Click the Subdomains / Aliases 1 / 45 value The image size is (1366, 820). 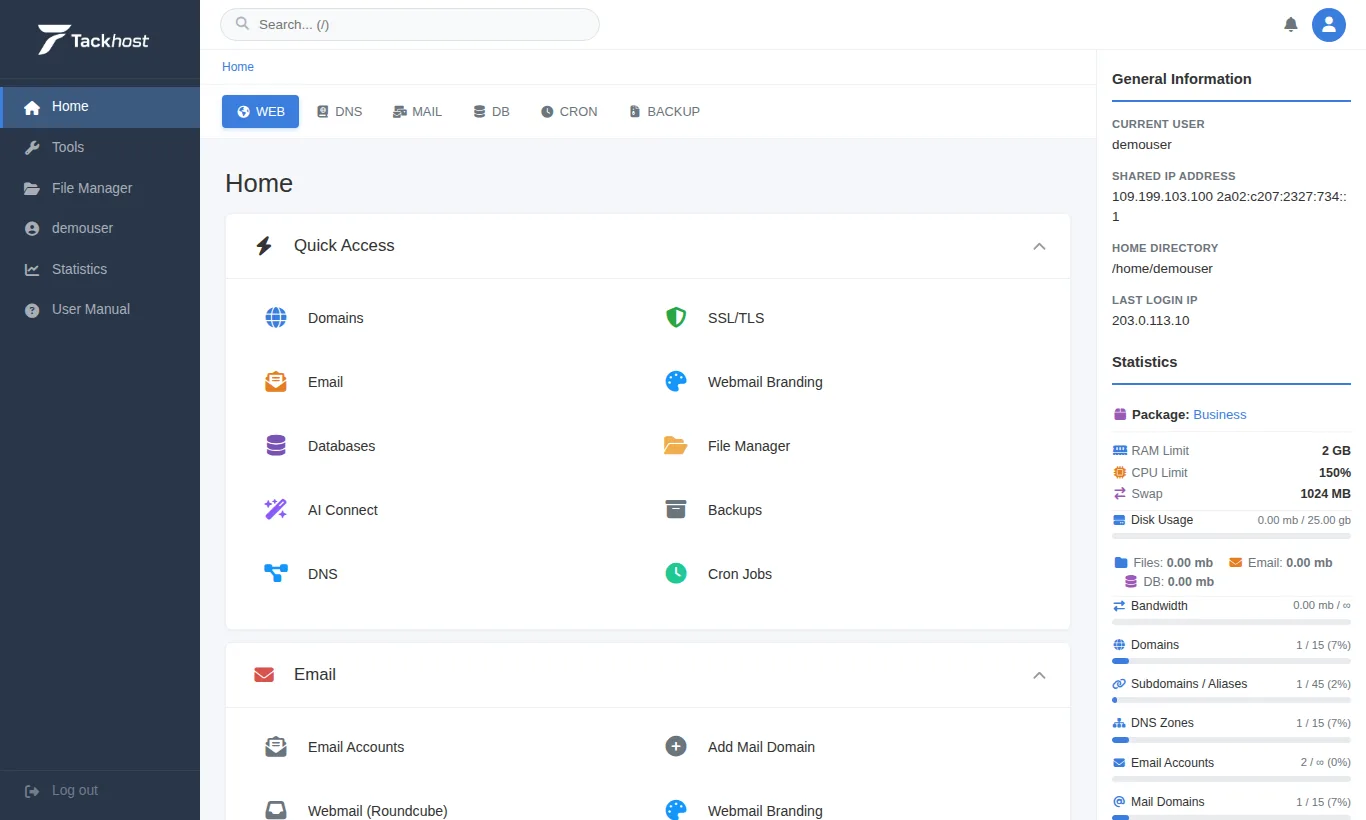(x=1323, y=684)
